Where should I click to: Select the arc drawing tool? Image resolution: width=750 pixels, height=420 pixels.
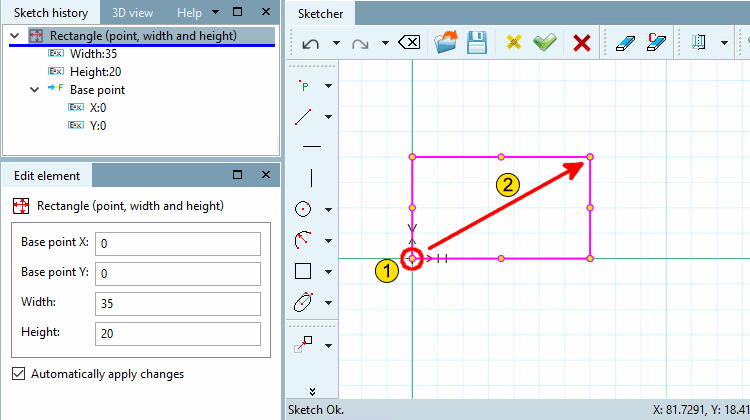303,240
